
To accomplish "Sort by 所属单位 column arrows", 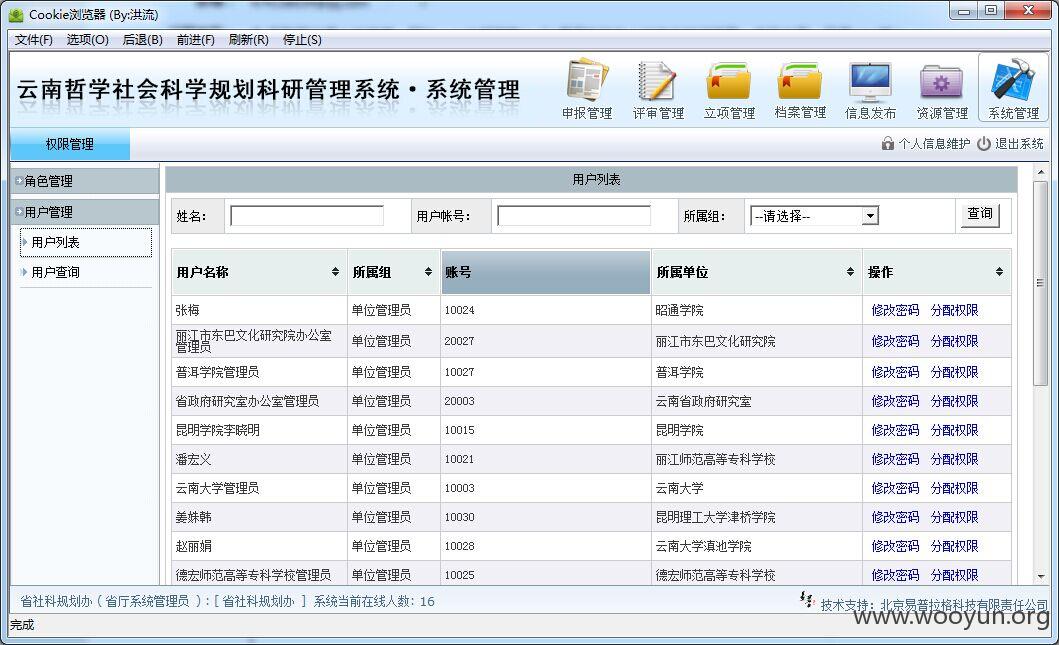I will click(850, 272).
